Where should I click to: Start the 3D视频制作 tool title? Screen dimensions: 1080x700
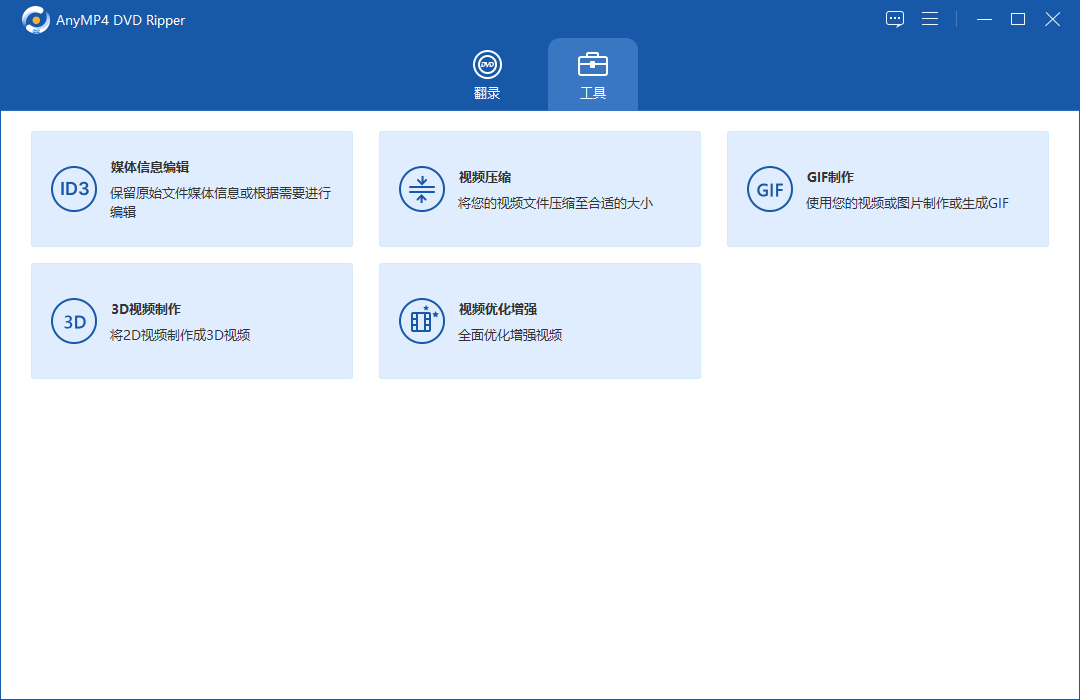click(146, 309)
